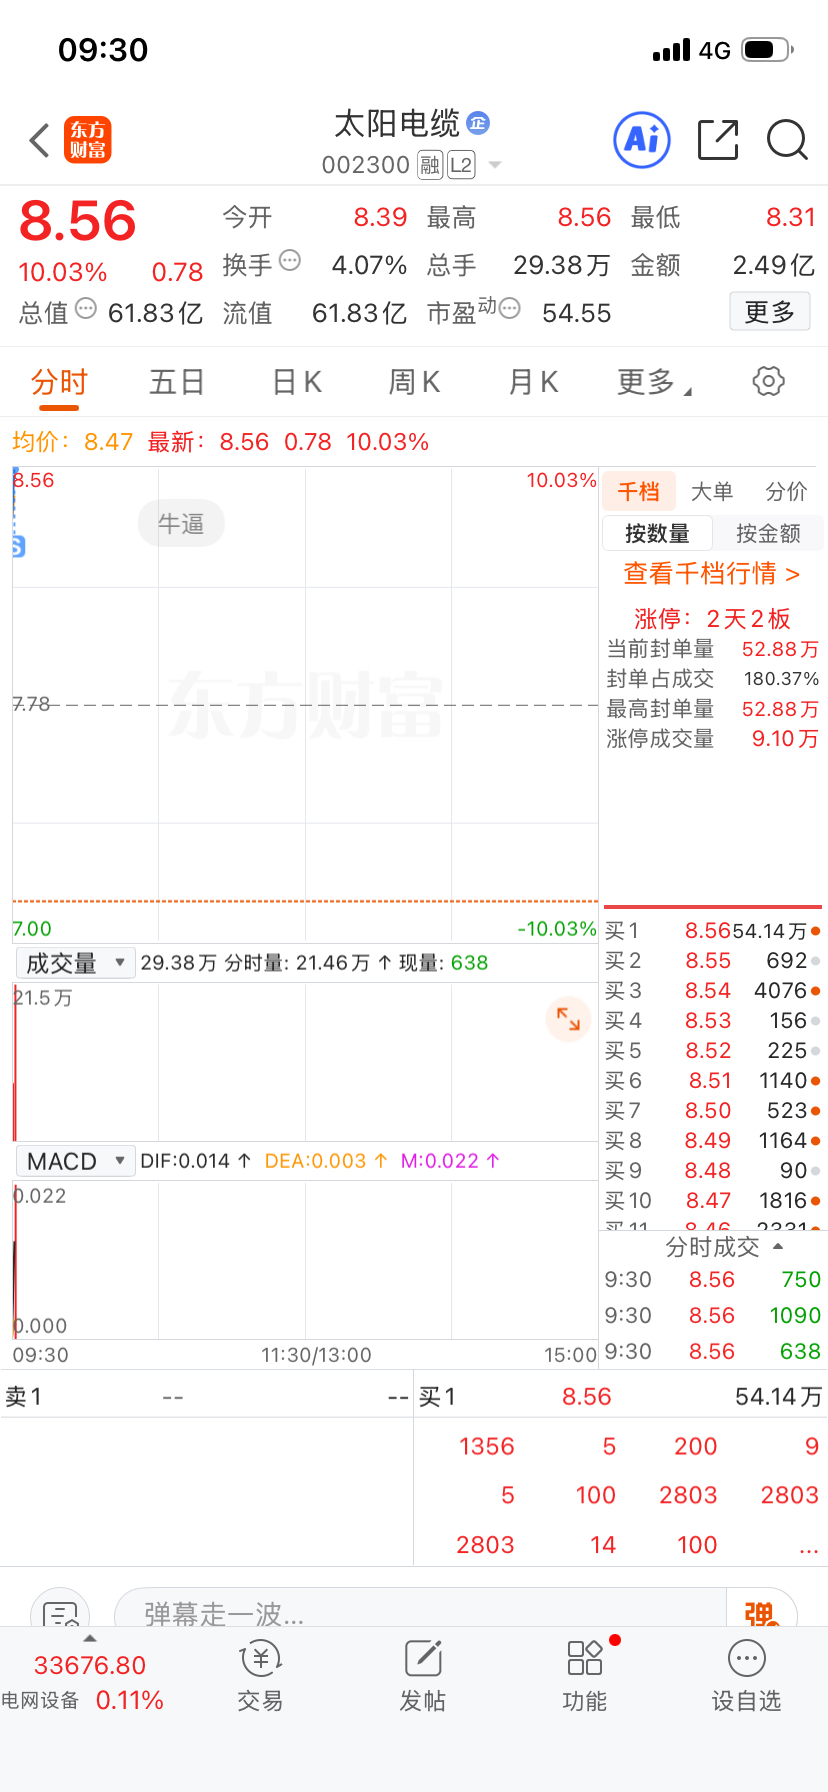Image resolution: width=828 pixels, height=1792 pixels.
Task: Open the 成交量 indicator dropdown
Action: (75, 963)
